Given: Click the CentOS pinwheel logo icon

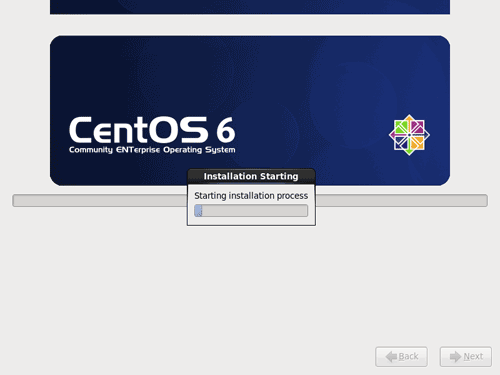Looking at the screenshot, I should click(409, 135).
